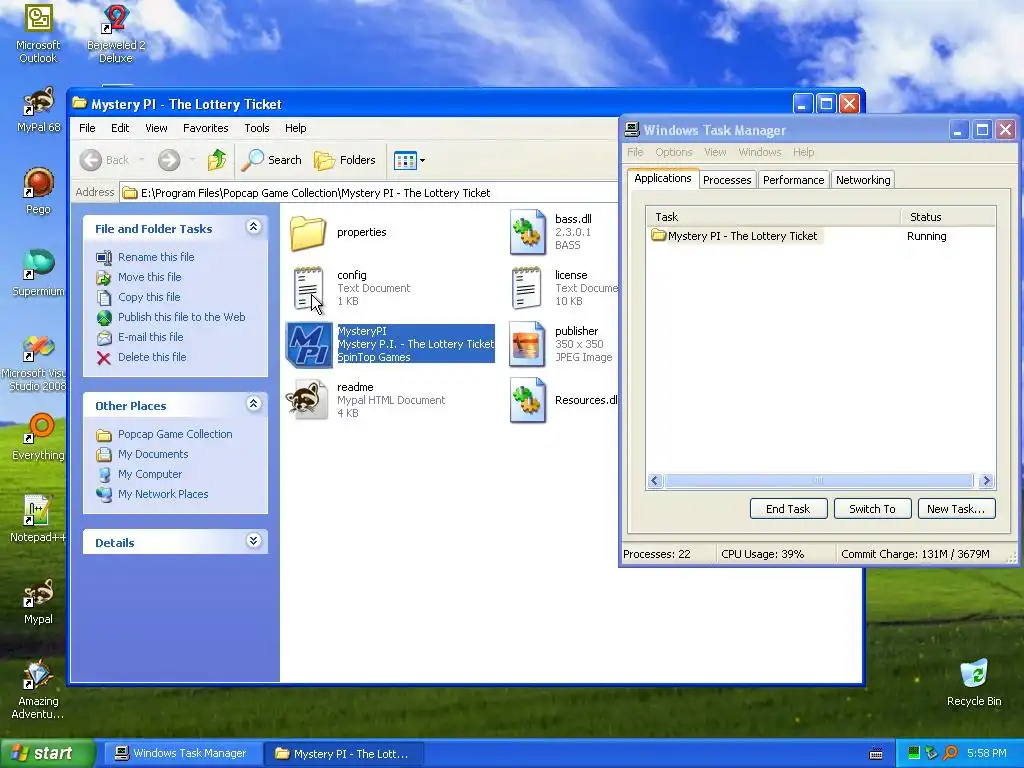Image resolution: width=1024 pixels, height=768 pixels.
Task: Click the task list horizontal scrollbar right arrow
Action: pyautogui.click(x=986, y=481)
